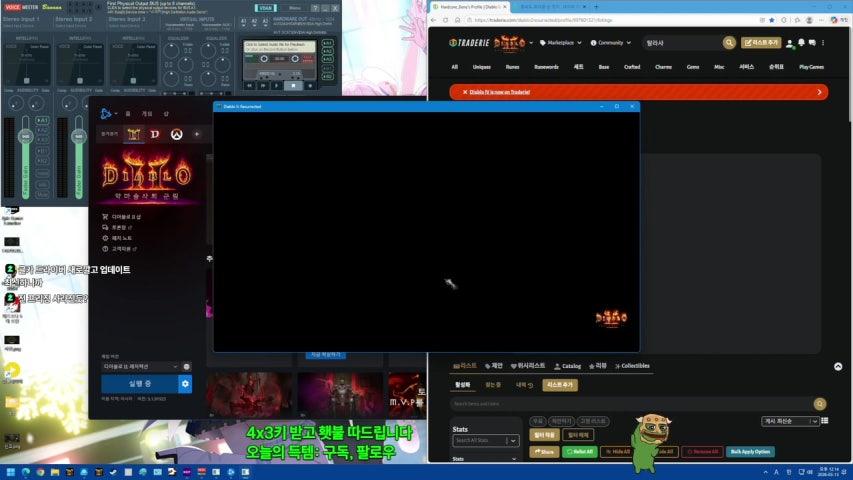Toggle B2 output on the Voicemeeter cassette recorder
The height and width of the screenshot is (480, 853).
327,76
